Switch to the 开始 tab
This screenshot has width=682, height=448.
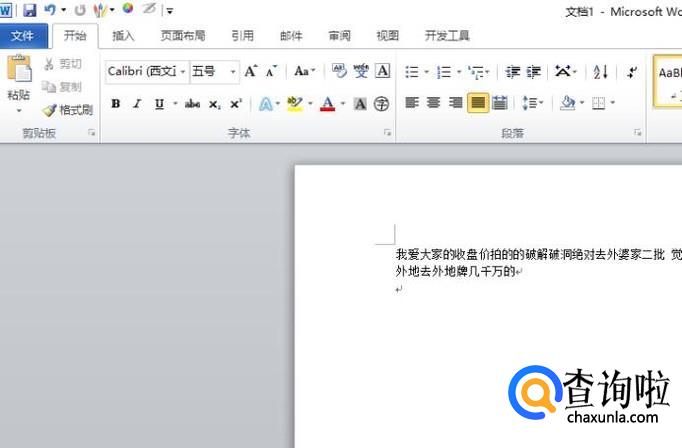(x=75, y=36)
